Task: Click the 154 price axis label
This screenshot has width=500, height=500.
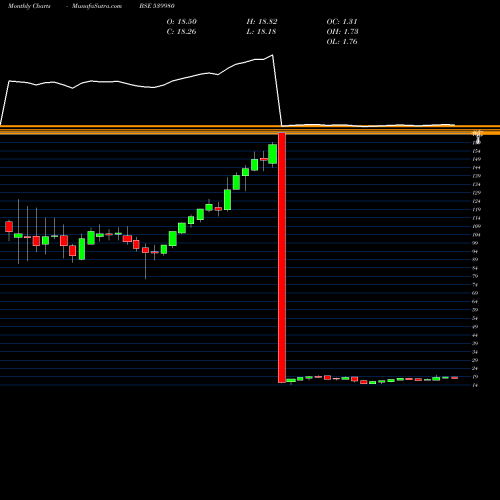Action: tap(477, 151)
